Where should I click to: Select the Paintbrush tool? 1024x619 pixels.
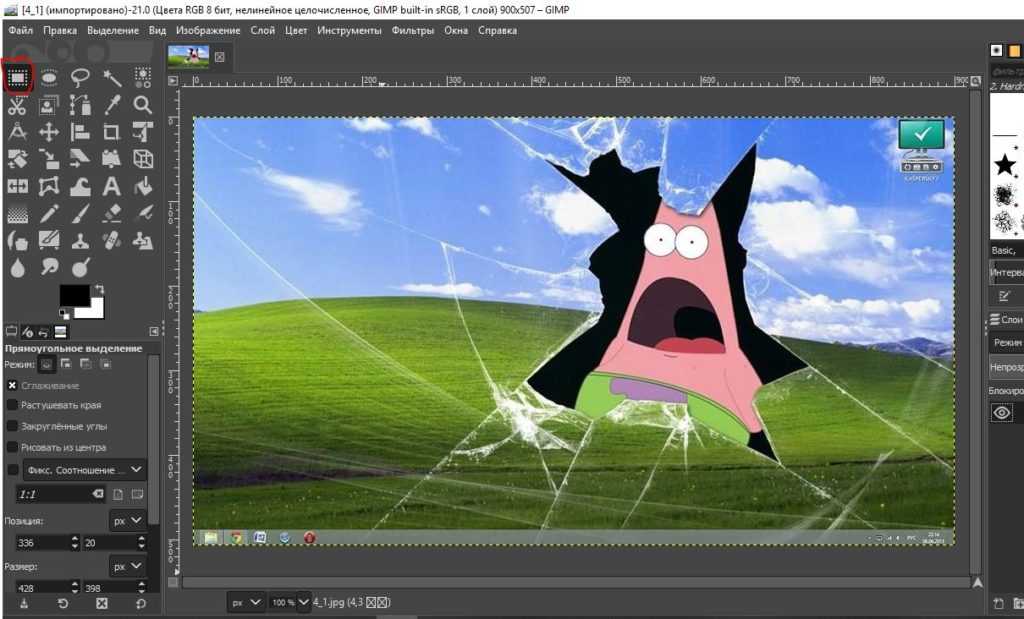[x=80, y=214]
